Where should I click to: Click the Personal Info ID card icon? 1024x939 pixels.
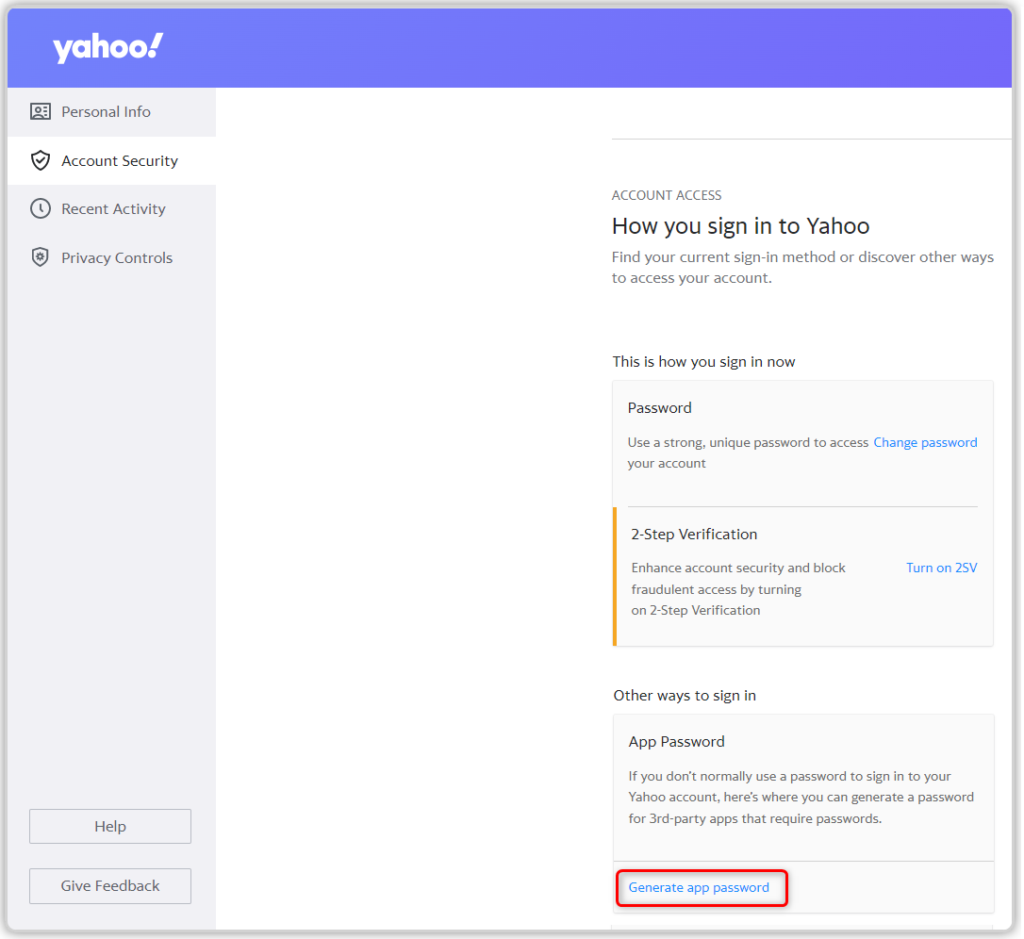tap(40, 111)
